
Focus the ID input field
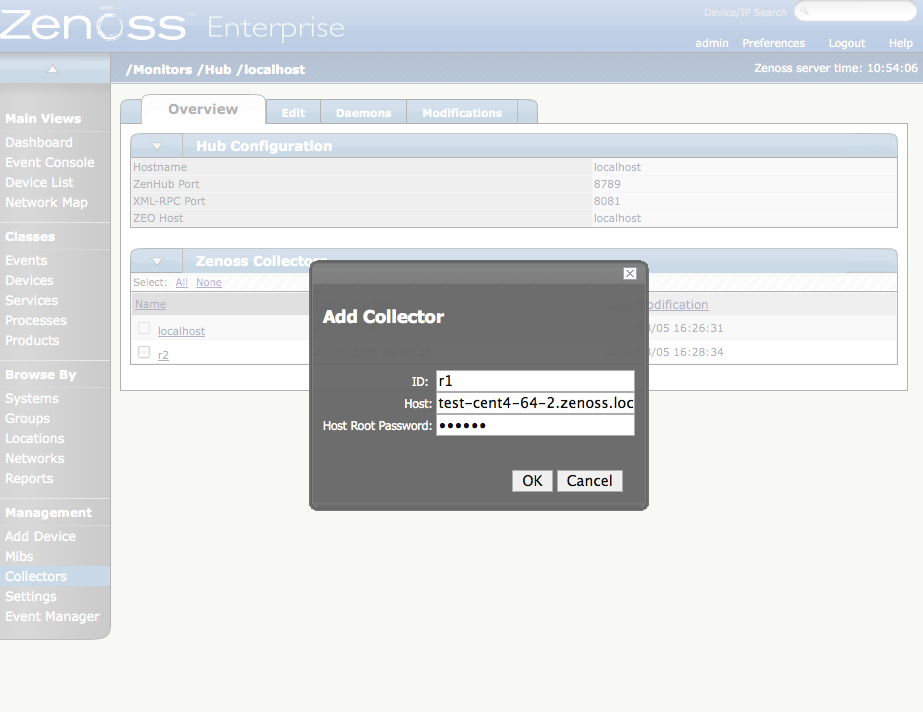tap(535, 381)
